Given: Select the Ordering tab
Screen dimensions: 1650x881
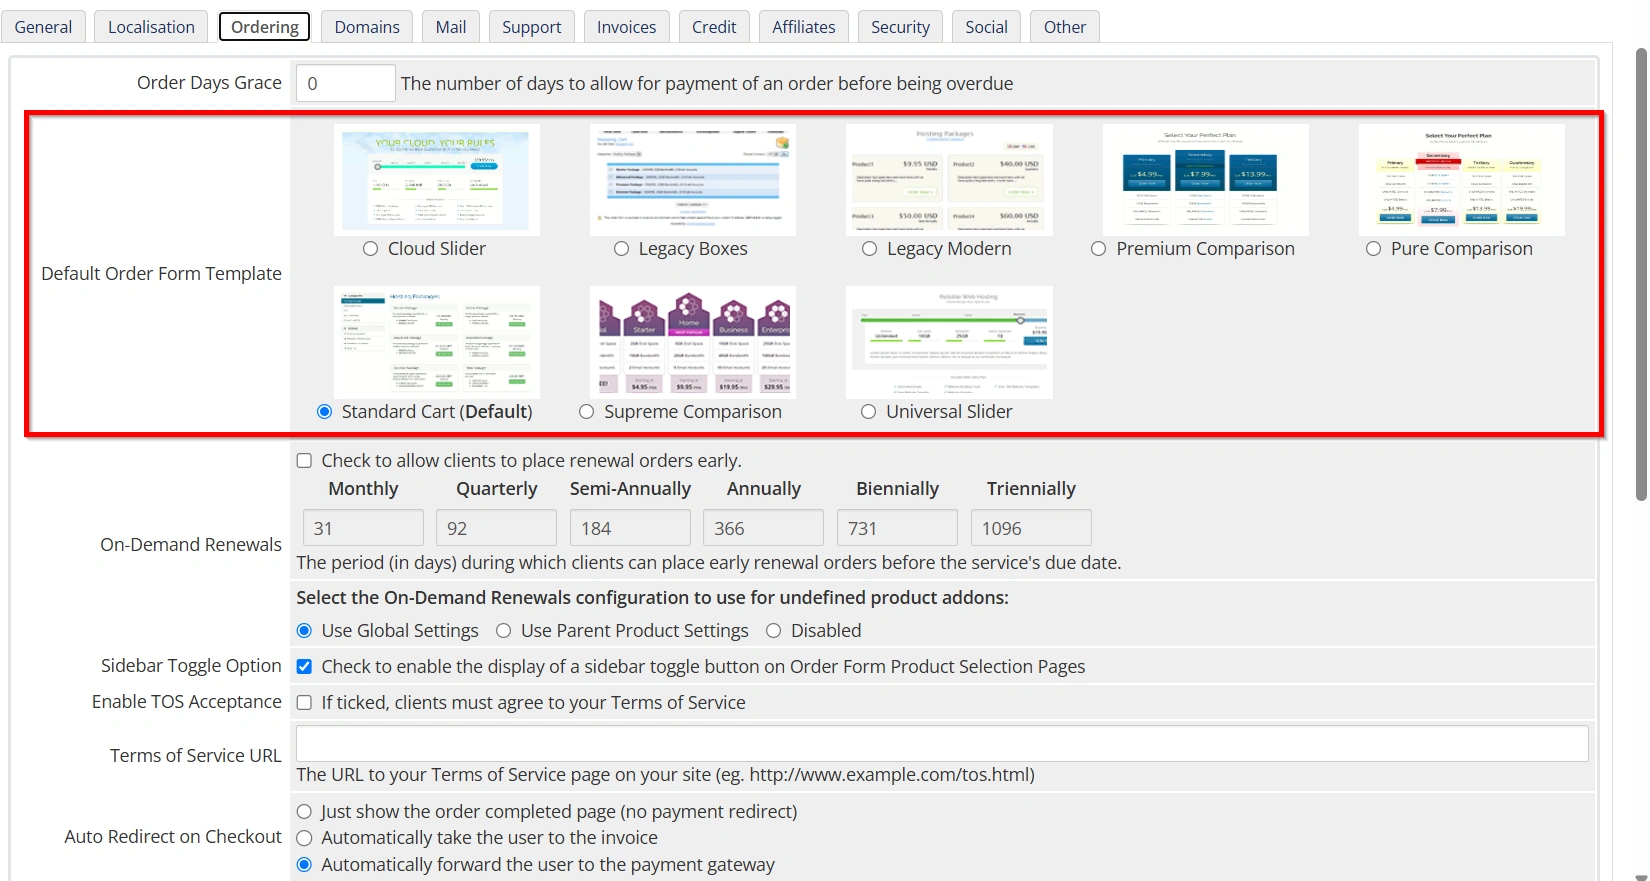Looking at the screenshot, I should pos(265,27).
